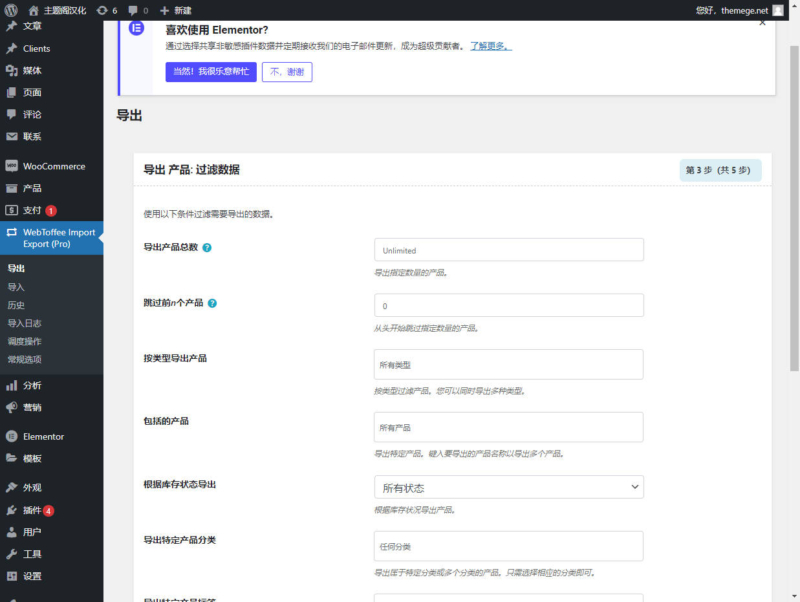Click the red 4 badge beside 插件

click(48, 511)
